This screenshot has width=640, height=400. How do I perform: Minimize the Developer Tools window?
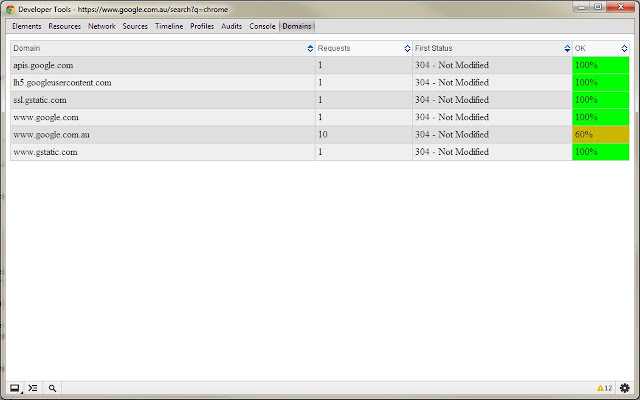click(x=582, y=7)
